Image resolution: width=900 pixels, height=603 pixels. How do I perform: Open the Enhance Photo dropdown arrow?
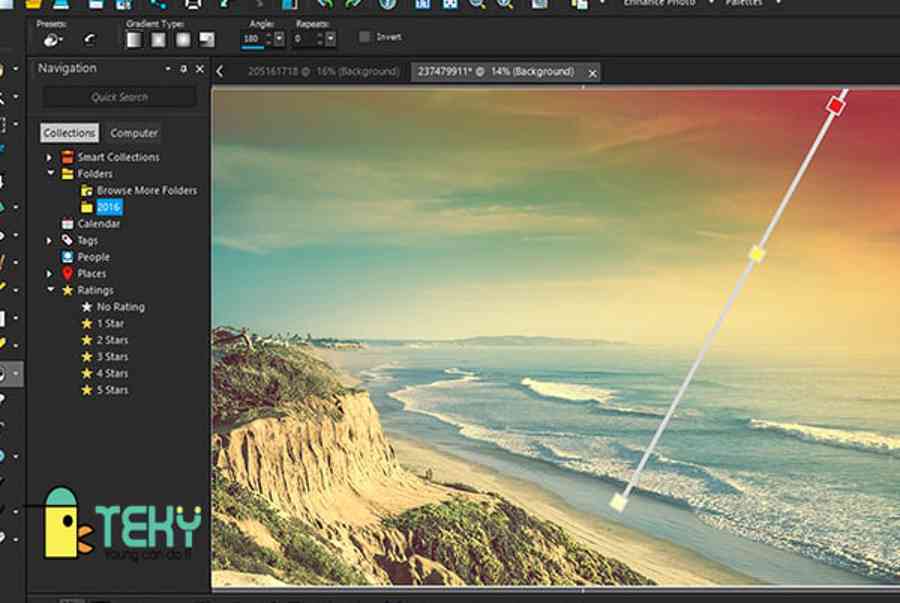point(711,3)
